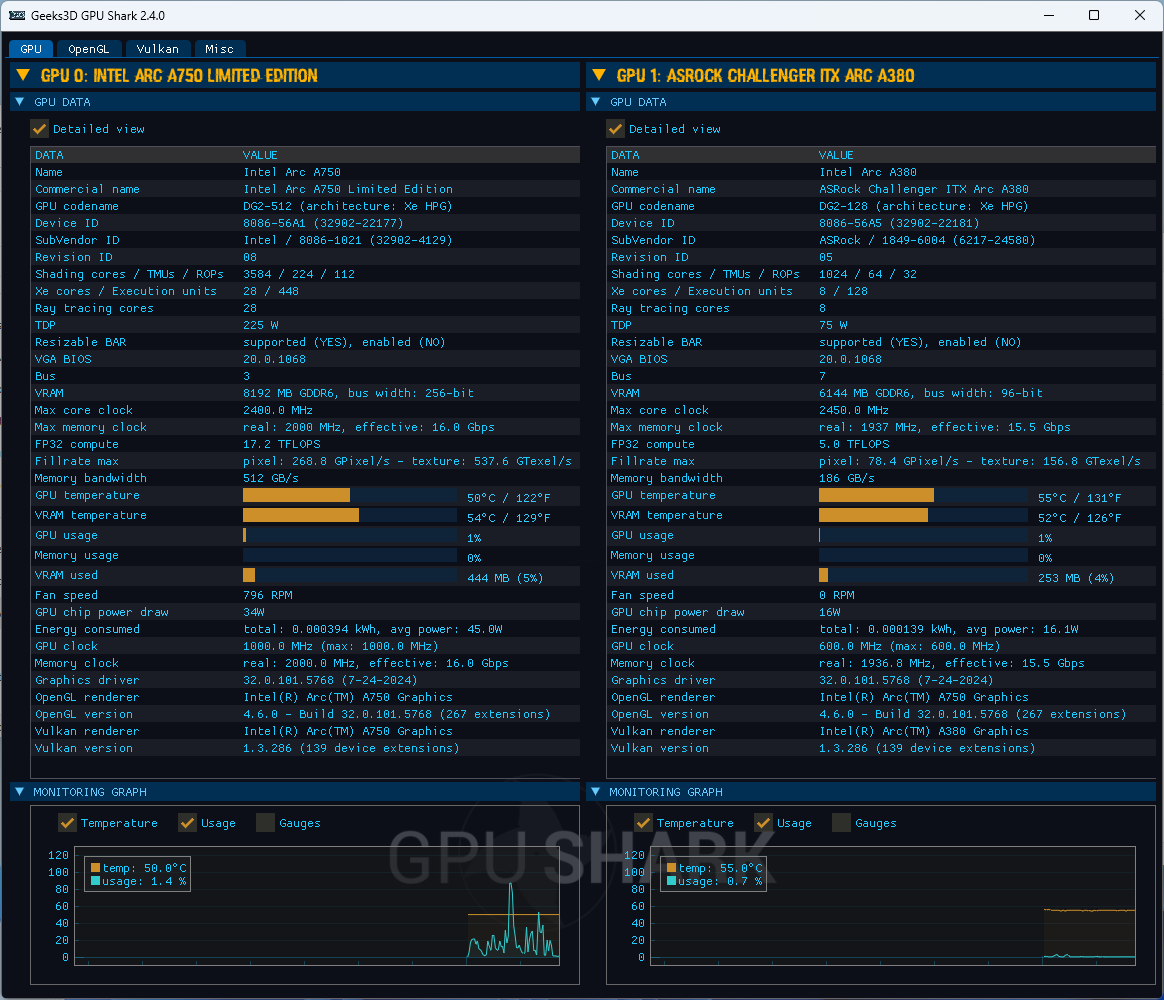Click '2400.0 MHz' max core clock value
Image resolution: width=1164 pixels, height=1000 pixels.
click(278, 411)
